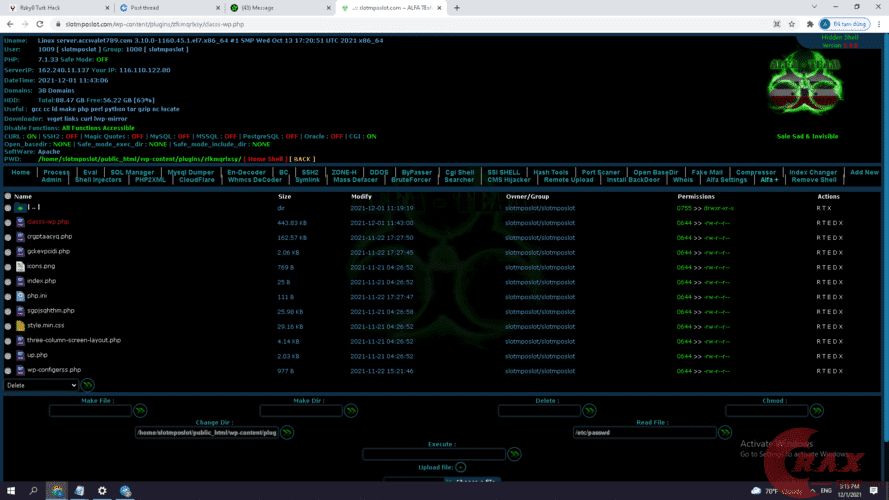Tick the checkbox for index.php
The width and height of the screenshot is (889, 500).
8,282
